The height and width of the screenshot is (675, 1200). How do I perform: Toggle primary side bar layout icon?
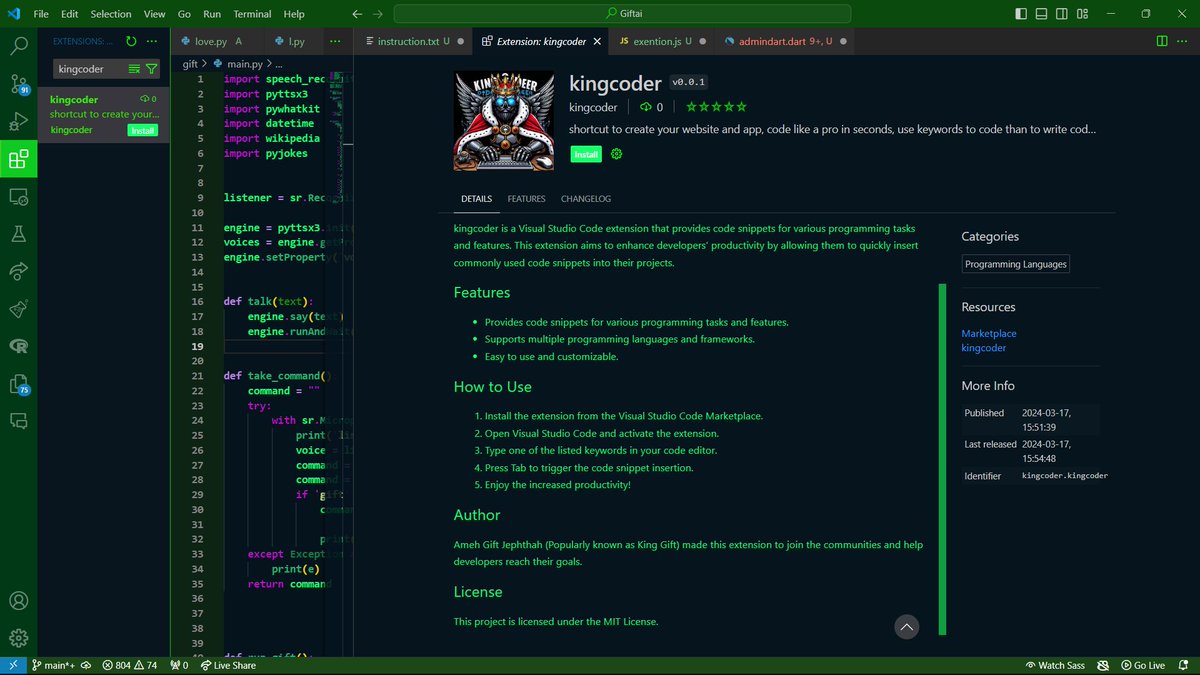1020,14
